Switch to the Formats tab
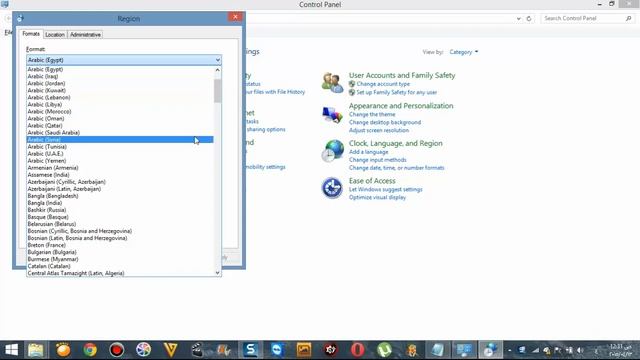This screenshot has width=640, height=360. tap(31, 34)
